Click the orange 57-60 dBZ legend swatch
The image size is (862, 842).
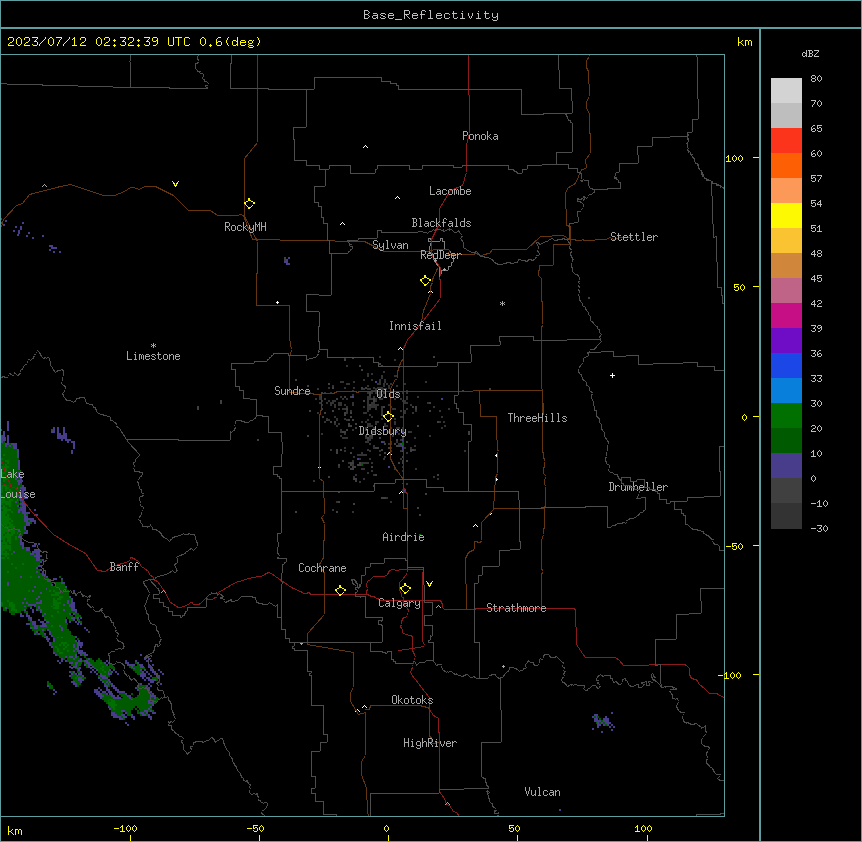click(786, 165)
